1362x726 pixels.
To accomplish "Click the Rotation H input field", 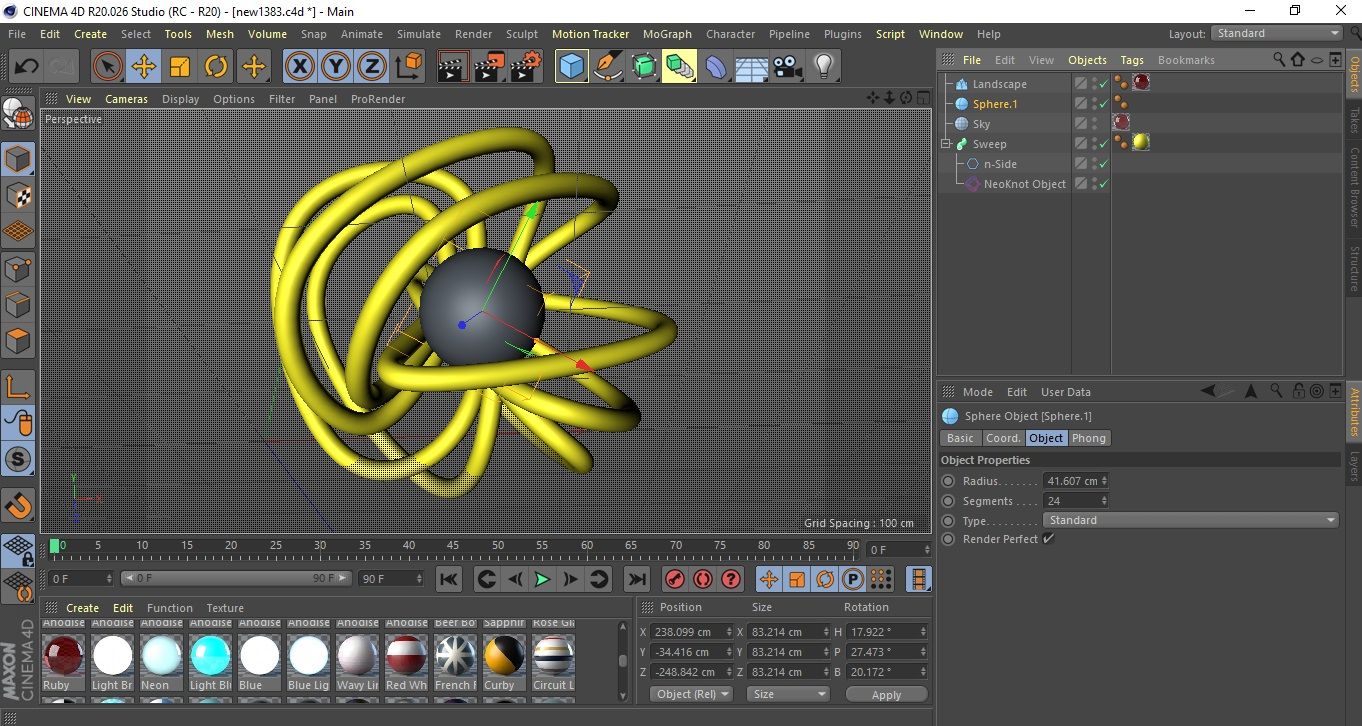I will (886, 632).
